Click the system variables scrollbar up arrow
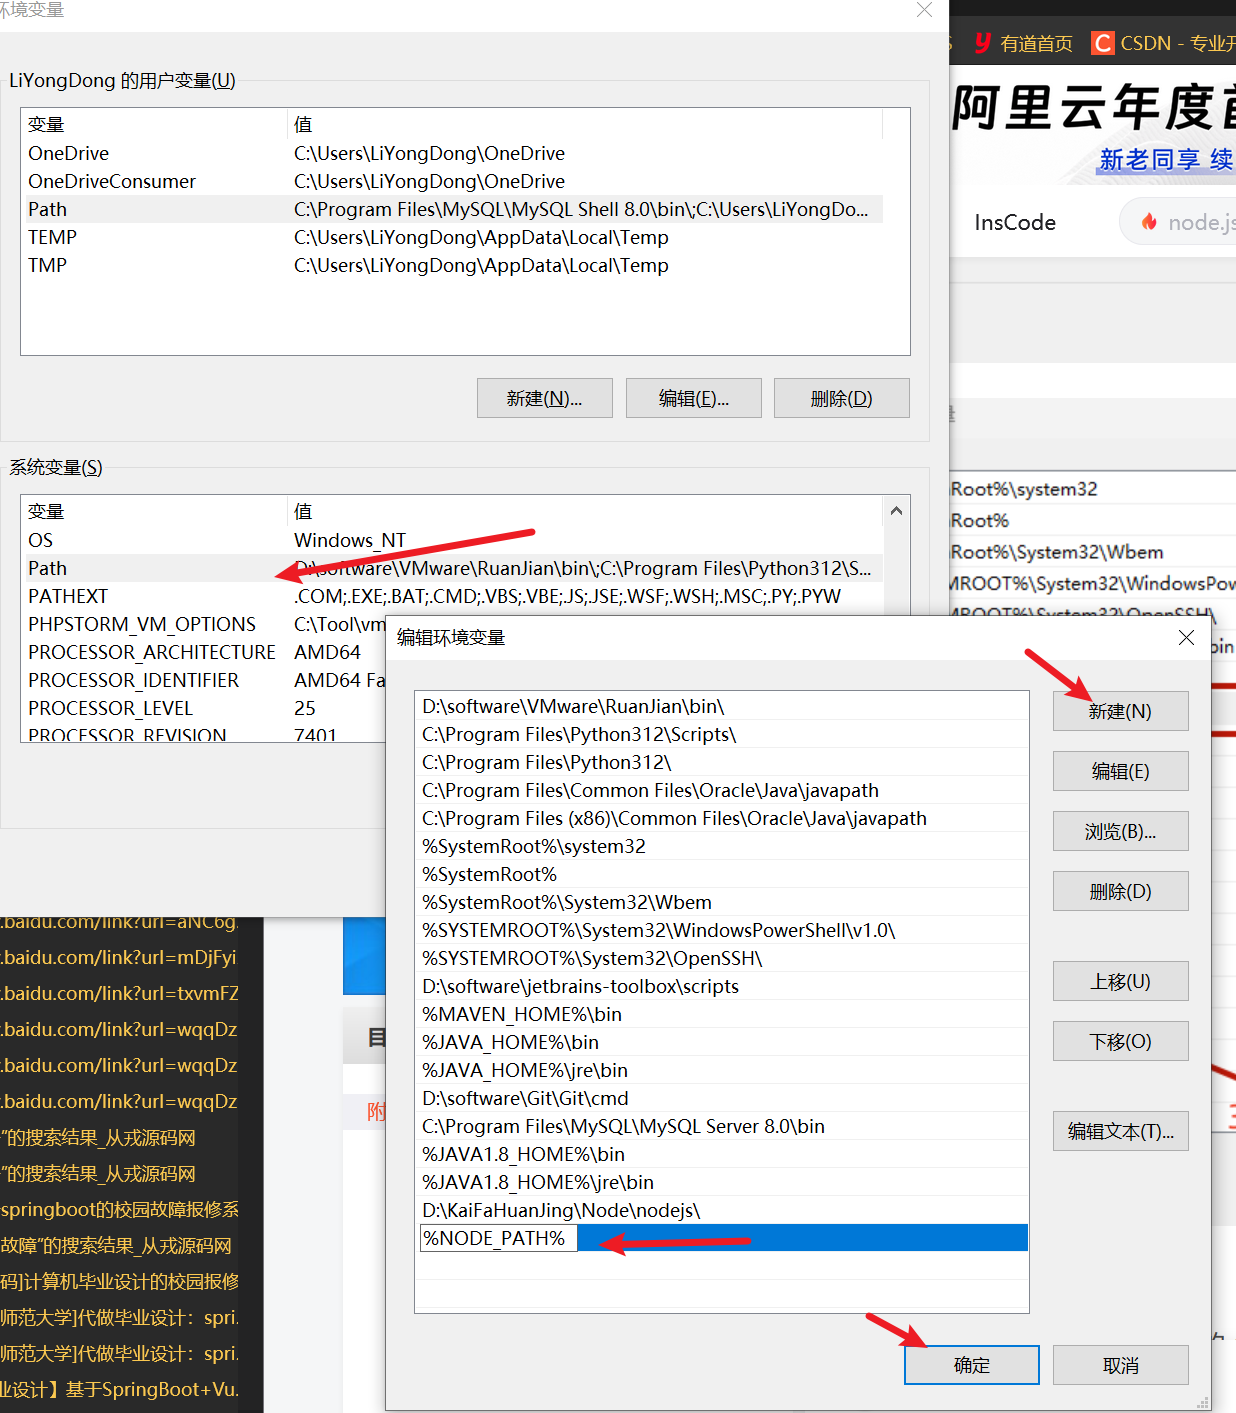Viewport: 1236px width, 1413px height. tap(896, 511)
